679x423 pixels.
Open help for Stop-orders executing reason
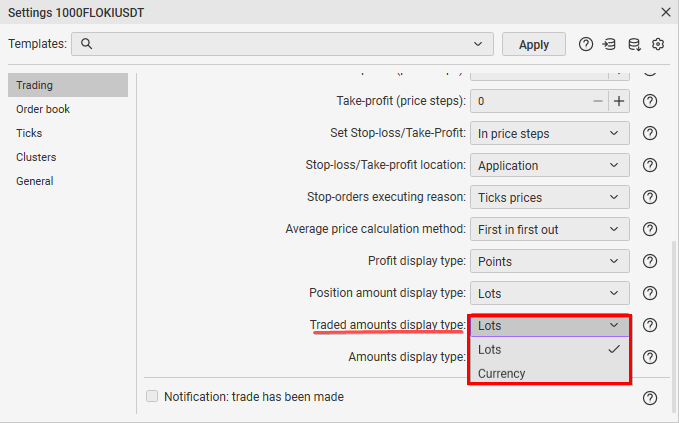coord(650,197)
